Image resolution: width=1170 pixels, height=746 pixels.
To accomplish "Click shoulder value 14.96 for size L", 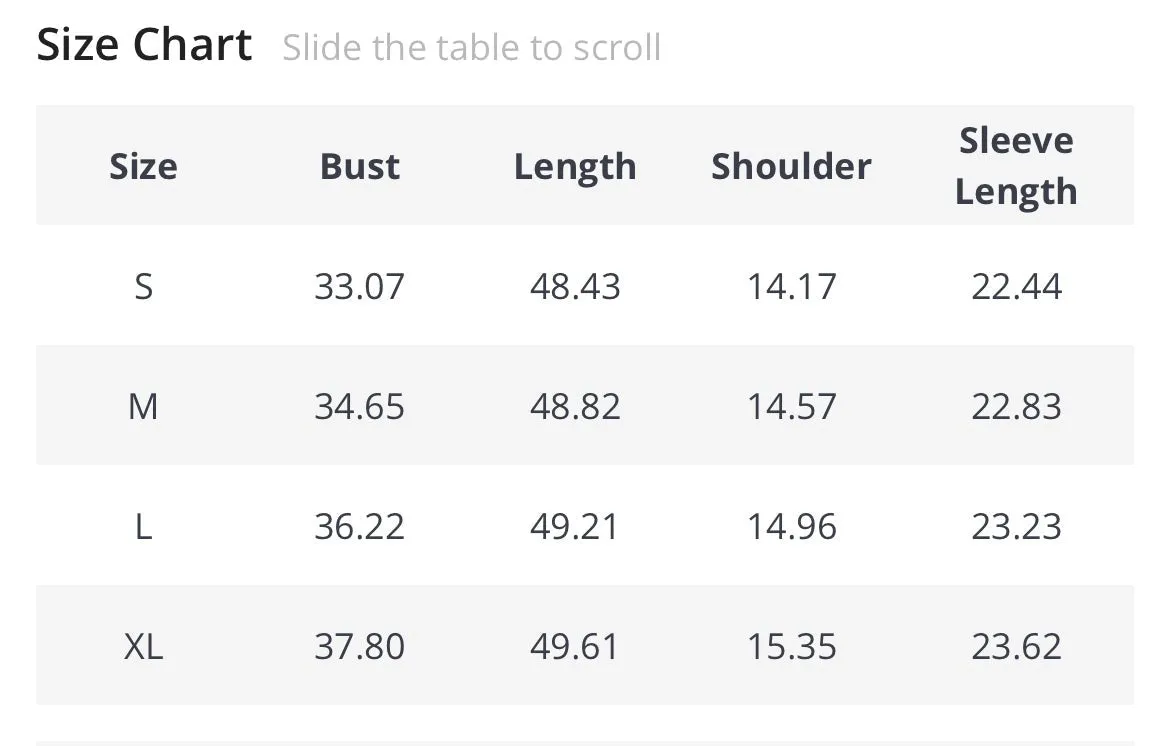I will click(x=792, y=527).
